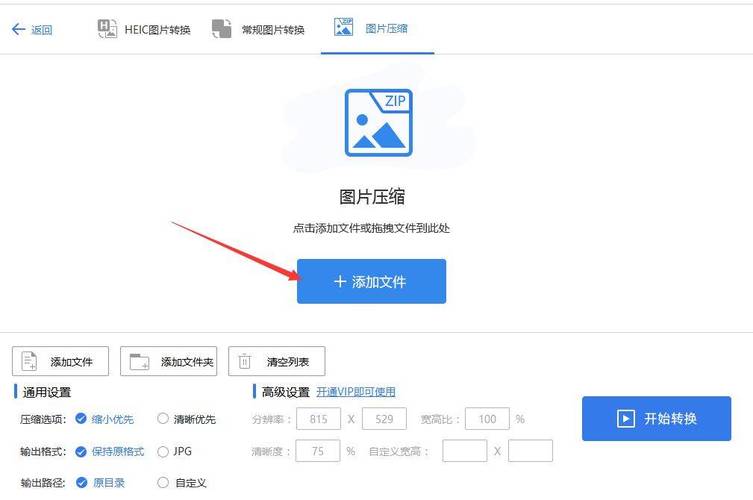Open the 开通VIP即可使用 link
This screenshot has width=753, height=500.
(356, 392)
